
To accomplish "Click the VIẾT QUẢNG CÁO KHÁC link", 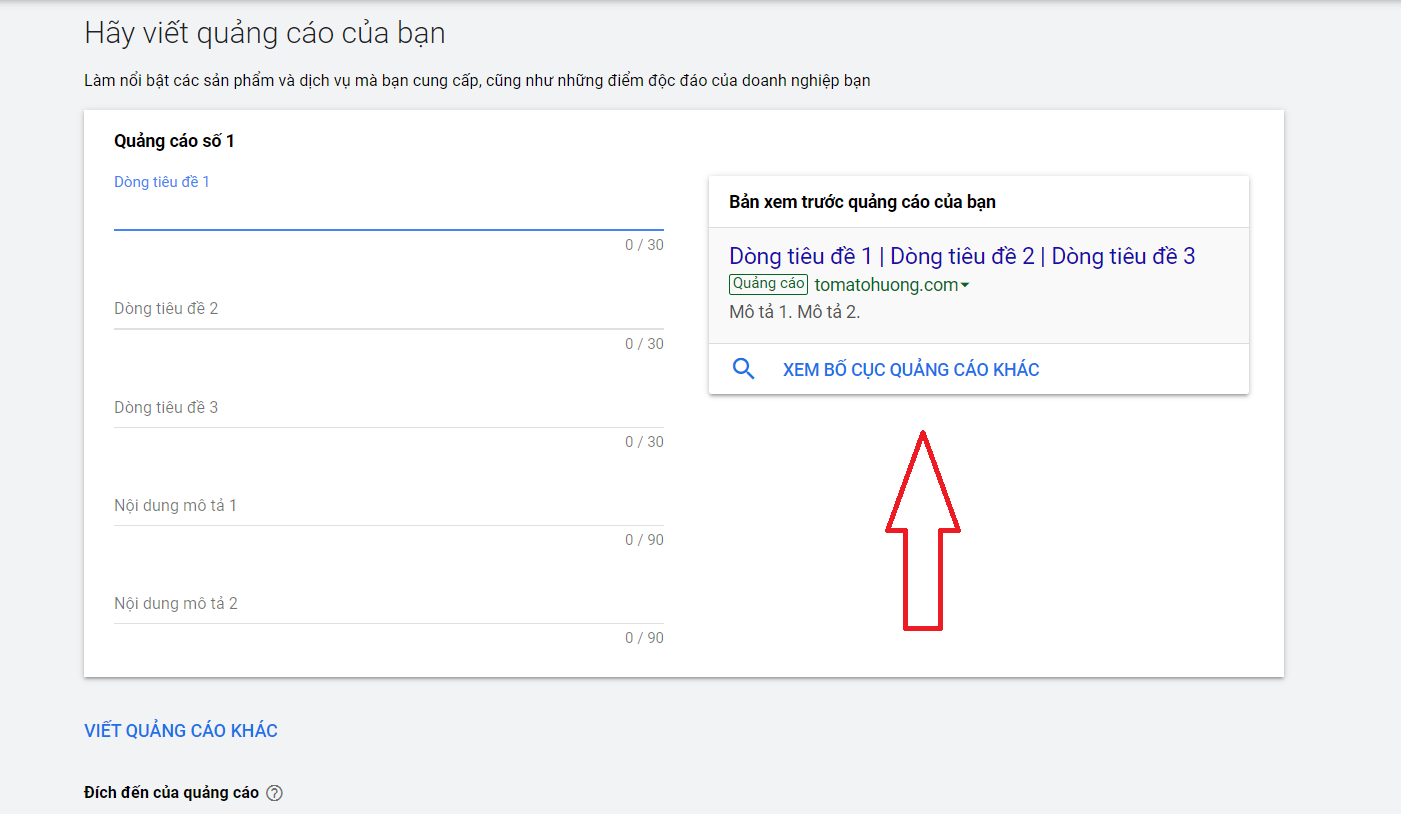I will [x=181, y=731].
